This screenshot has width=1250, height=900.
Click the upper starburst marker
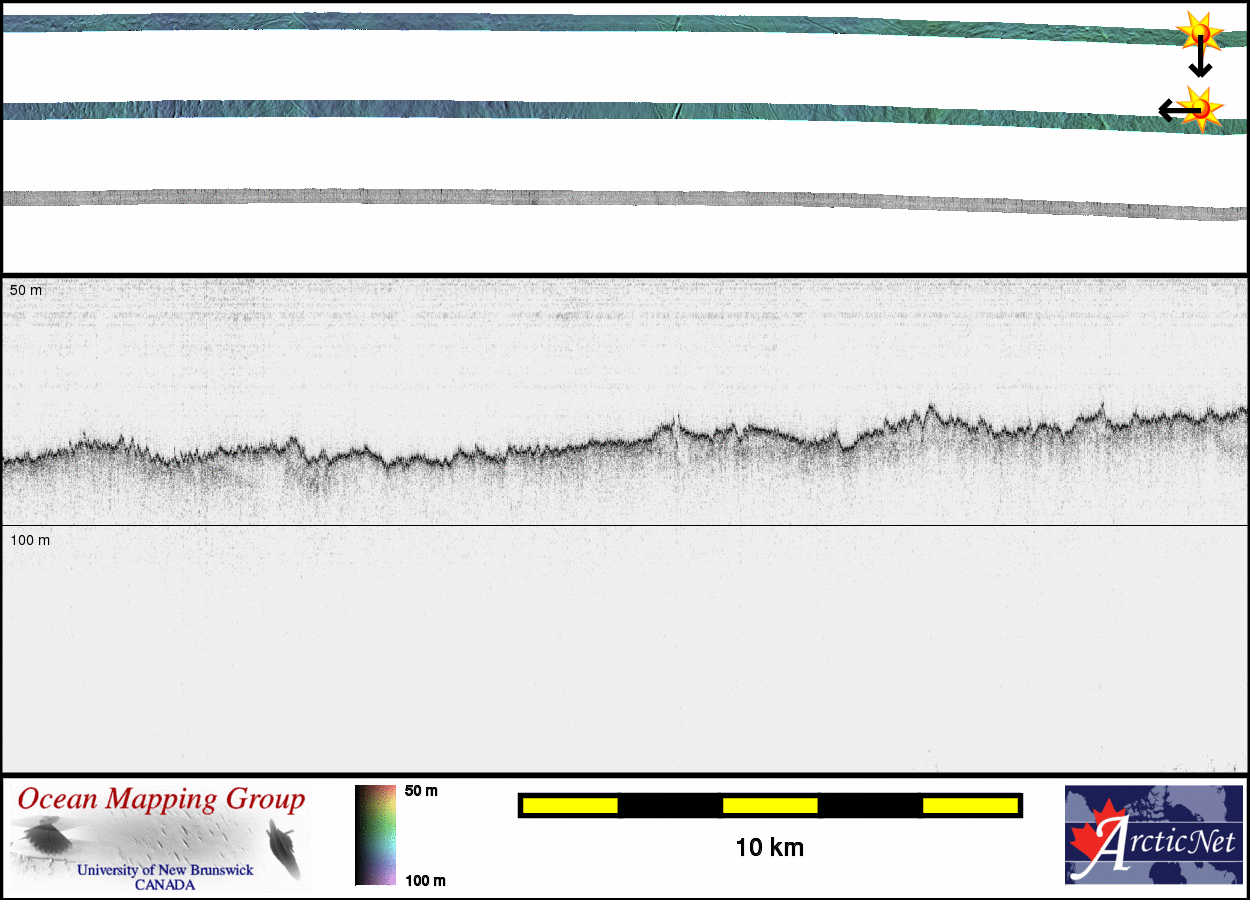(1200, 33)
